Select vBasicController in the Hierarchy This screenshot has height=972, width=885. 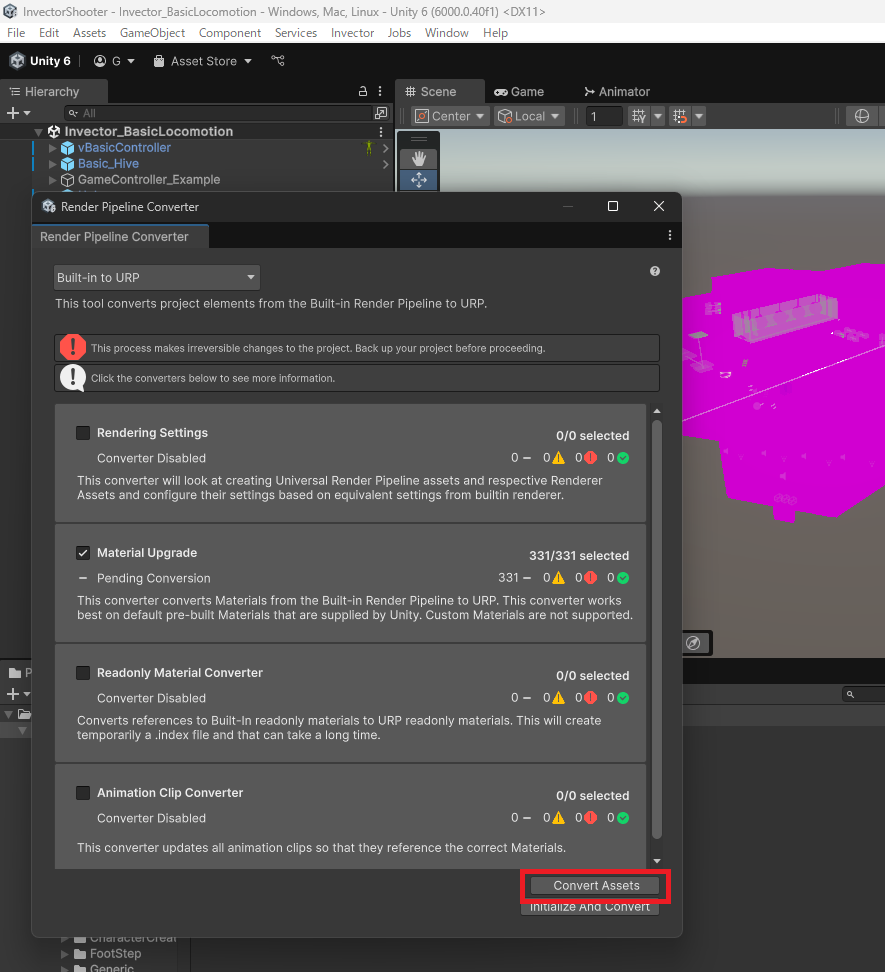point(124,148)
